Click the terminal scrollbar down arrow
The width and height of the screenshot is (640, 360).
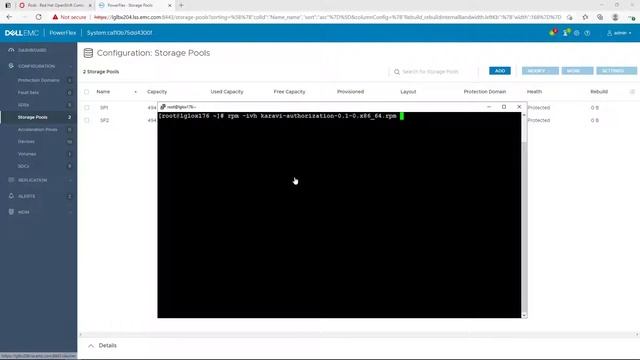click(524, 316)
